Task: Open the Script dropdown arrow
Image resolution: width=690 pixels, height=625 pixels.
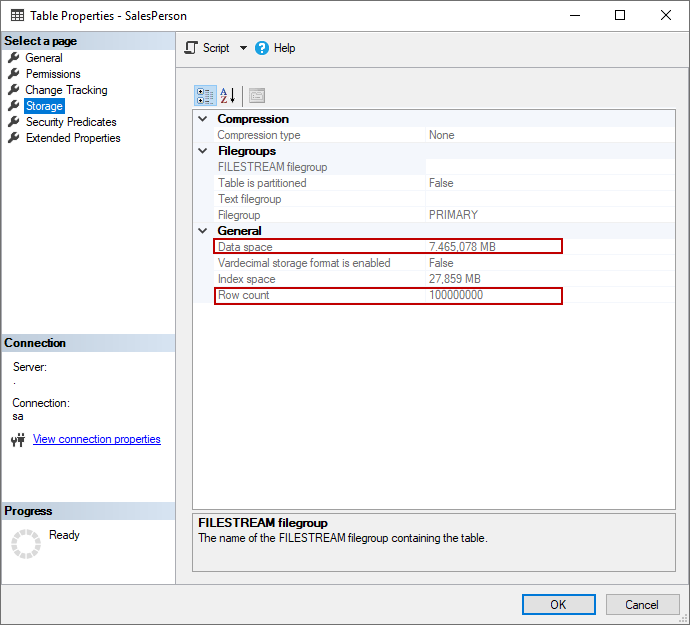Action: (243, 48)
